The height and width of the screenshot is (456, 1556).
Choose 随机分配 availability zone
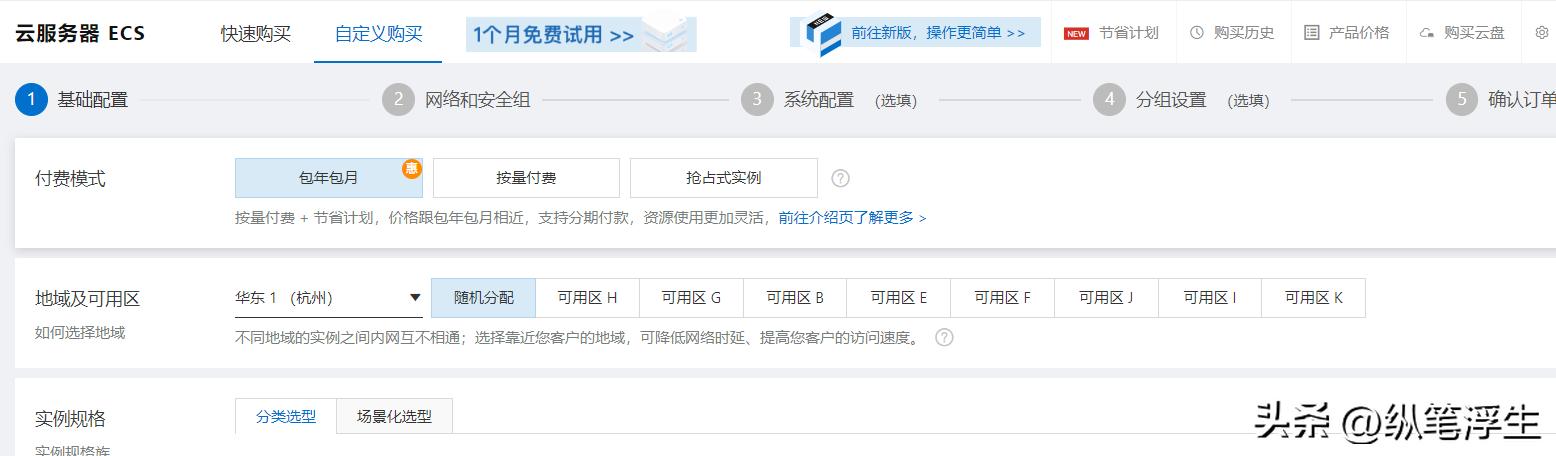(484, 298)
